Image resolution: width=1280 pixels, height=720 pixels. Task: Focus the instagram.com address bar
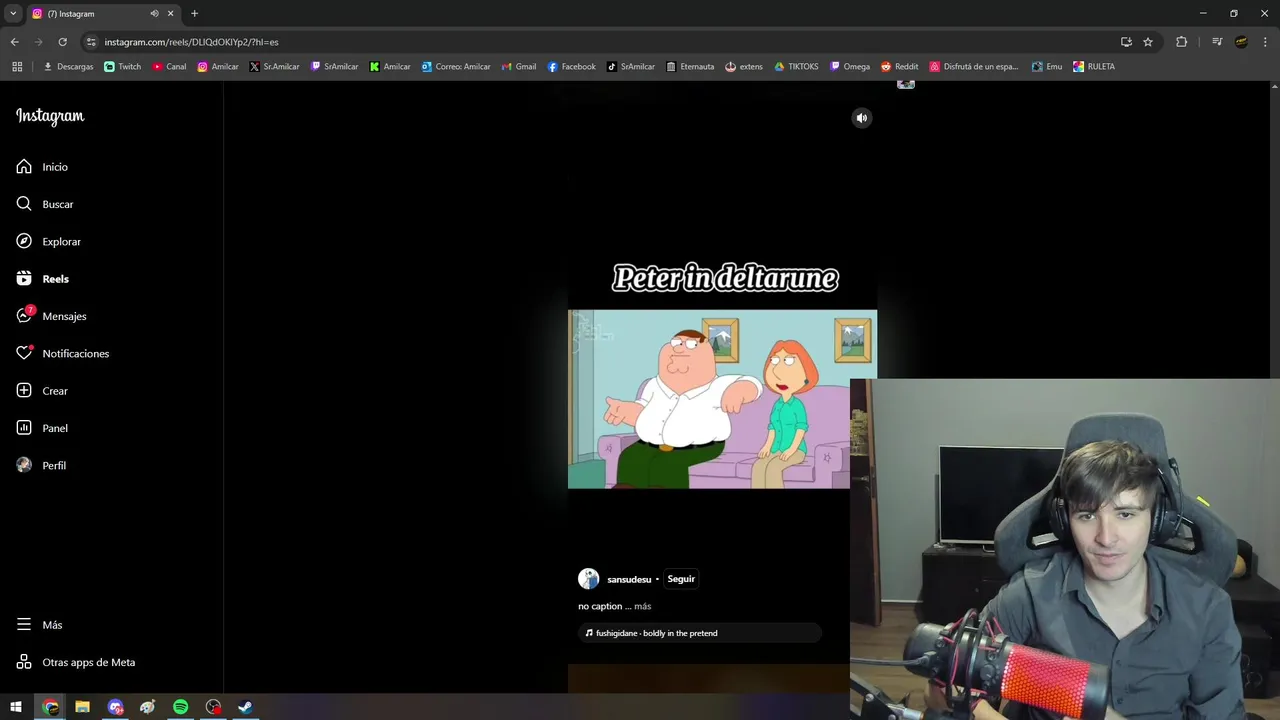pos(600,42)
